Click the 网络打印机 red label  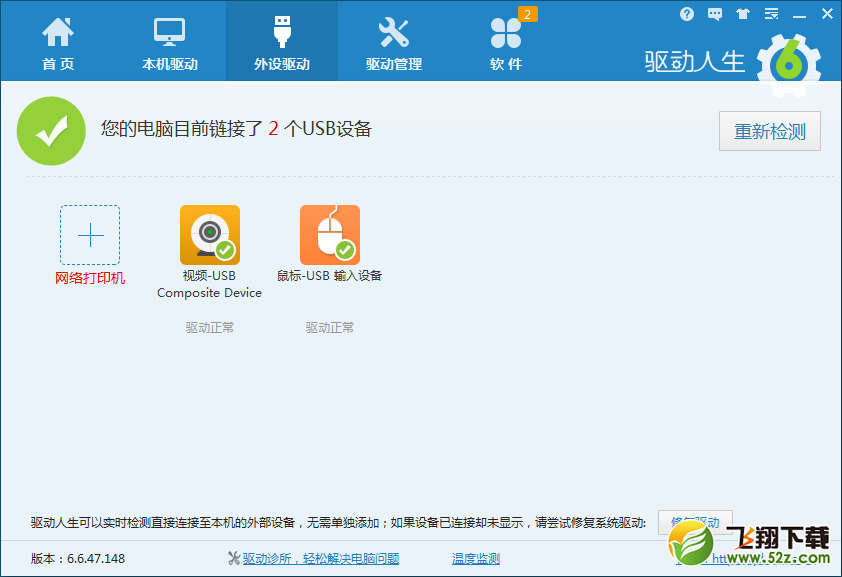tap(90, 278)
